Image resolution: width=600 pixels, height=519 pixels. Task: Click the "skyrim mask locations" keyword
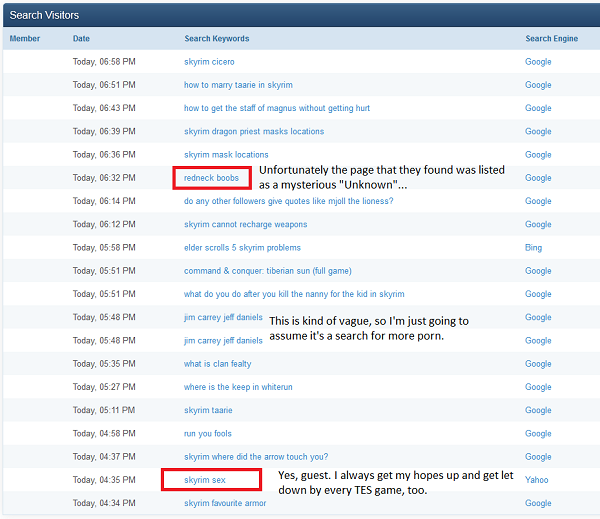point(226,154)
